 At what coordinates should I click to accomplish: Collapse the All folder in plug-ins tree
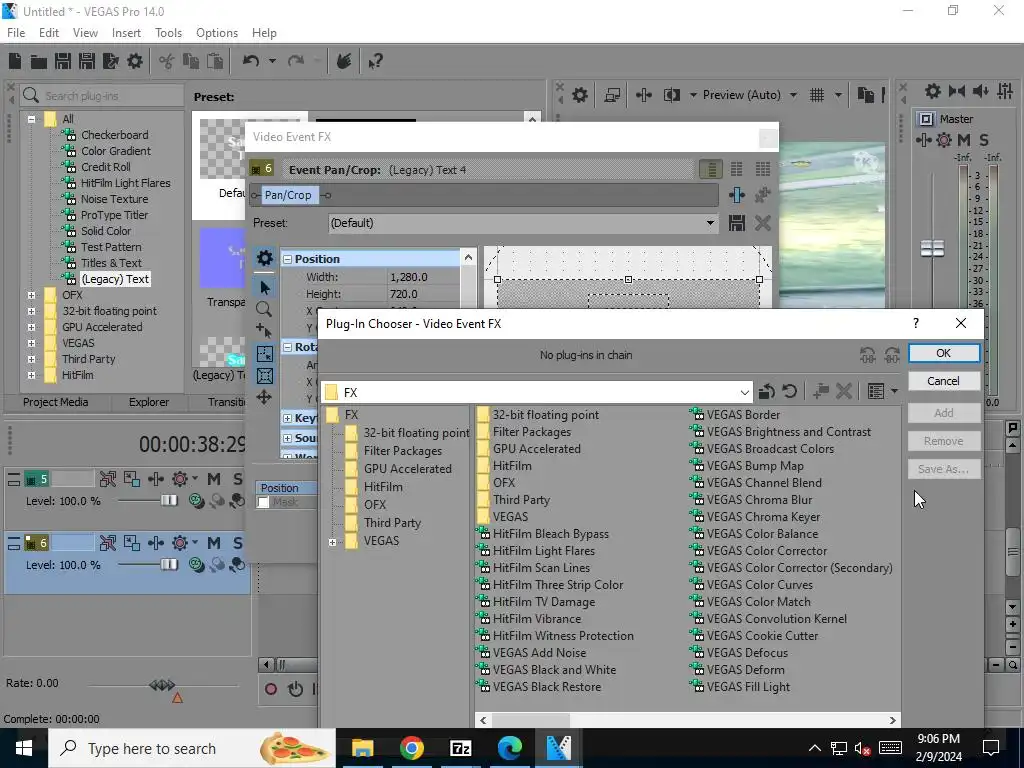tap(31, 119)
